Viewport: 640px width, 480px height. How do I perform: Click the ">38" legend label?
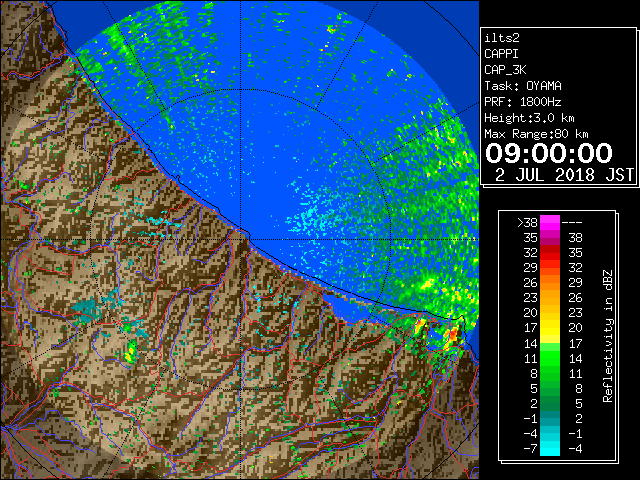(527, 223)
